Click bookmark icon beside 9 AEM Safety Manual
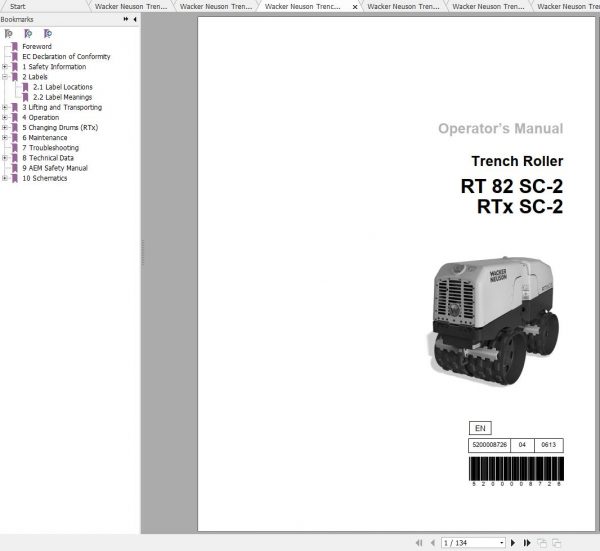 point(15,168)
